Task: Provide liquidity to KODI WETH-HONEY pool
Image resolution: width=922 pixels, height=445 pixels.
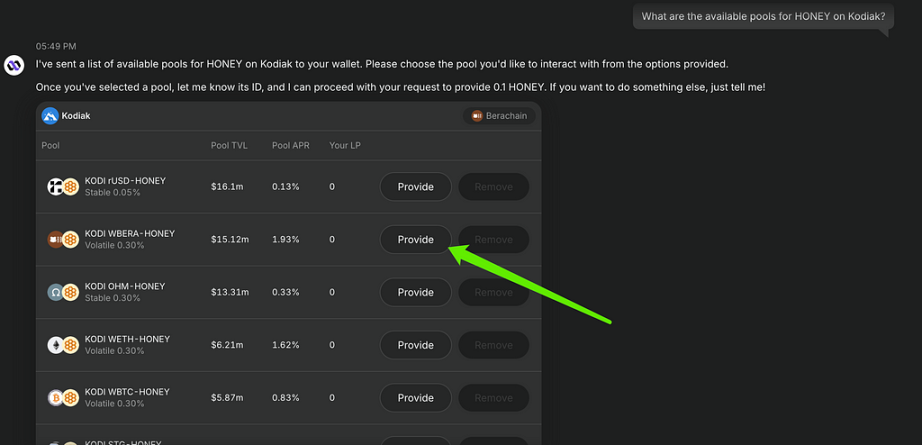Action: (x=416, y=345)
